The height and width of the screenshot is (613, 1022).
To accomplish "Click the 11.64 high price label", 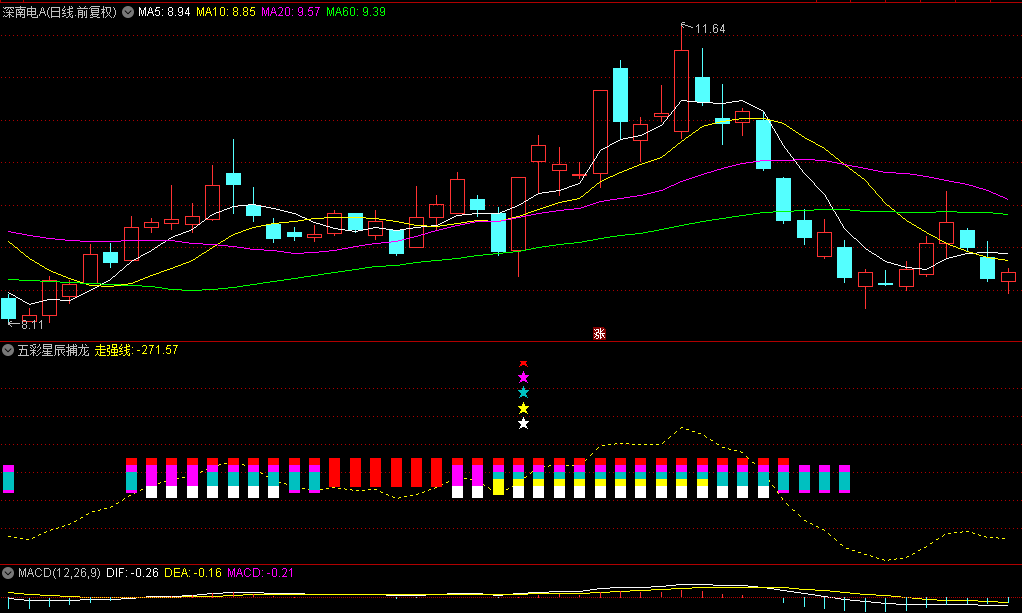I will click(x=710, y=29).
